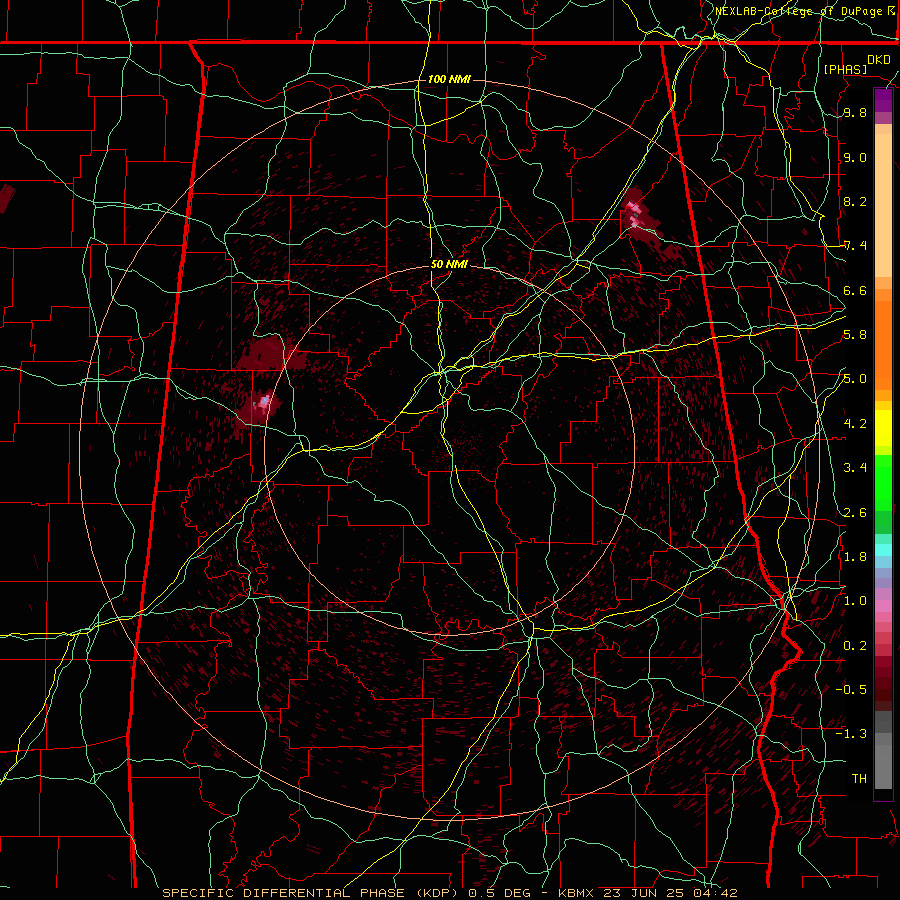Click the [PHAS] units label
The width and height of the screenshot is (900, 900).
(845, 69)
